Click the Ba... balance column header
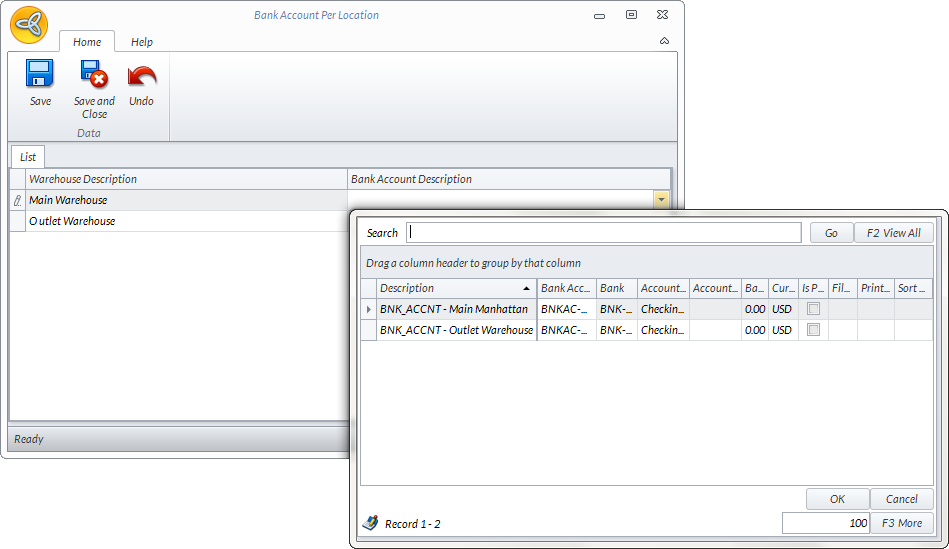The width and height of the screenshot is (949, 549). [x=755, y=288]
